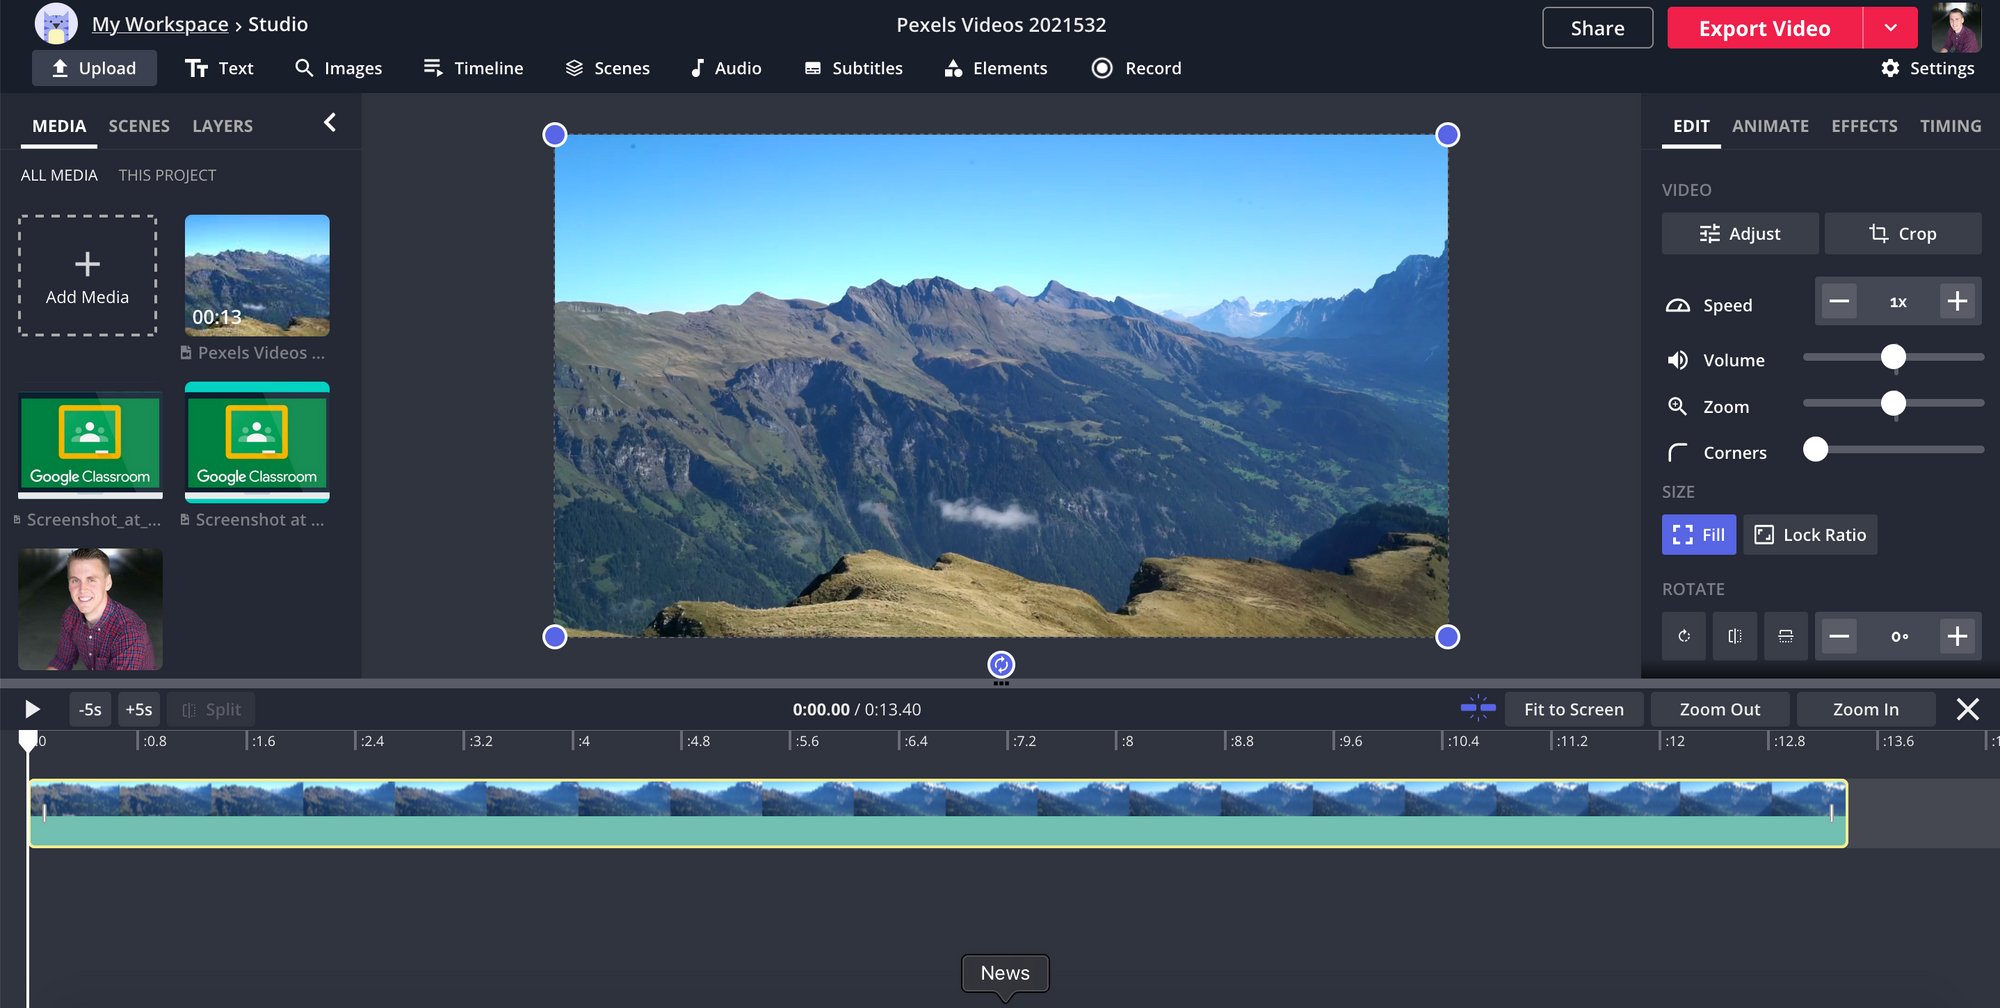This screenshot has height=1008, width=2000.
Task: Toggle the Fill size option
Action: 1698,535
